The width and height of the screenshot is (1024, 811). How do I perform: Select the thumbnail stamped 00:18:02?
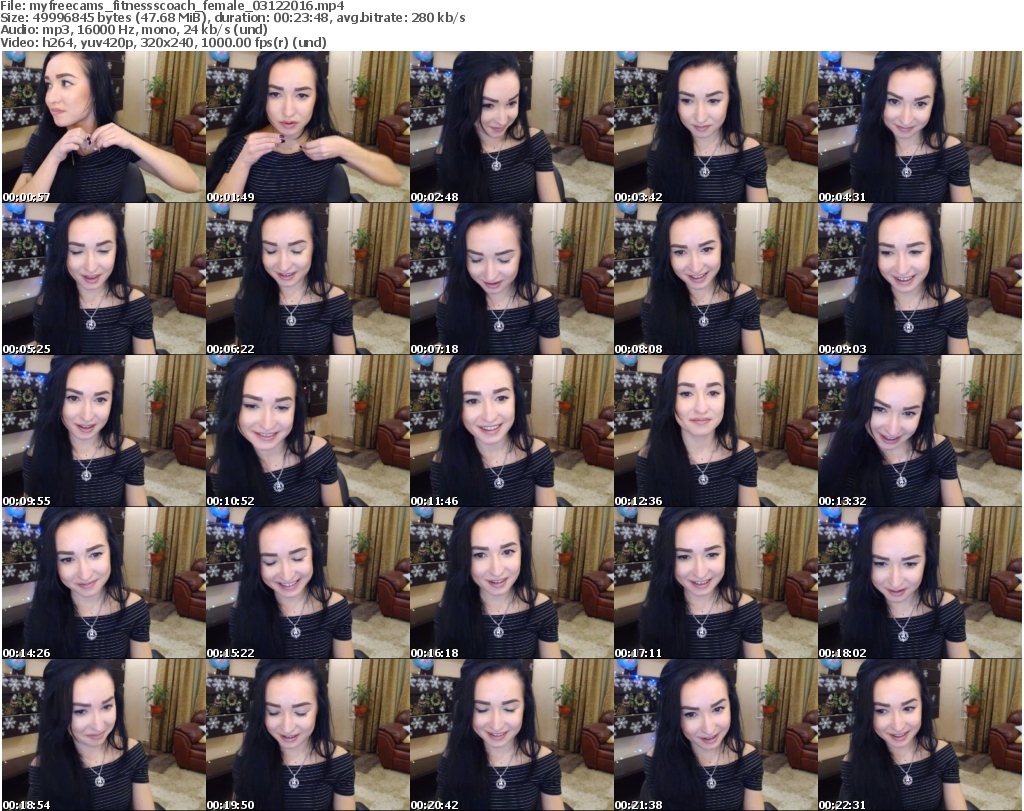(x=920, y=583)
